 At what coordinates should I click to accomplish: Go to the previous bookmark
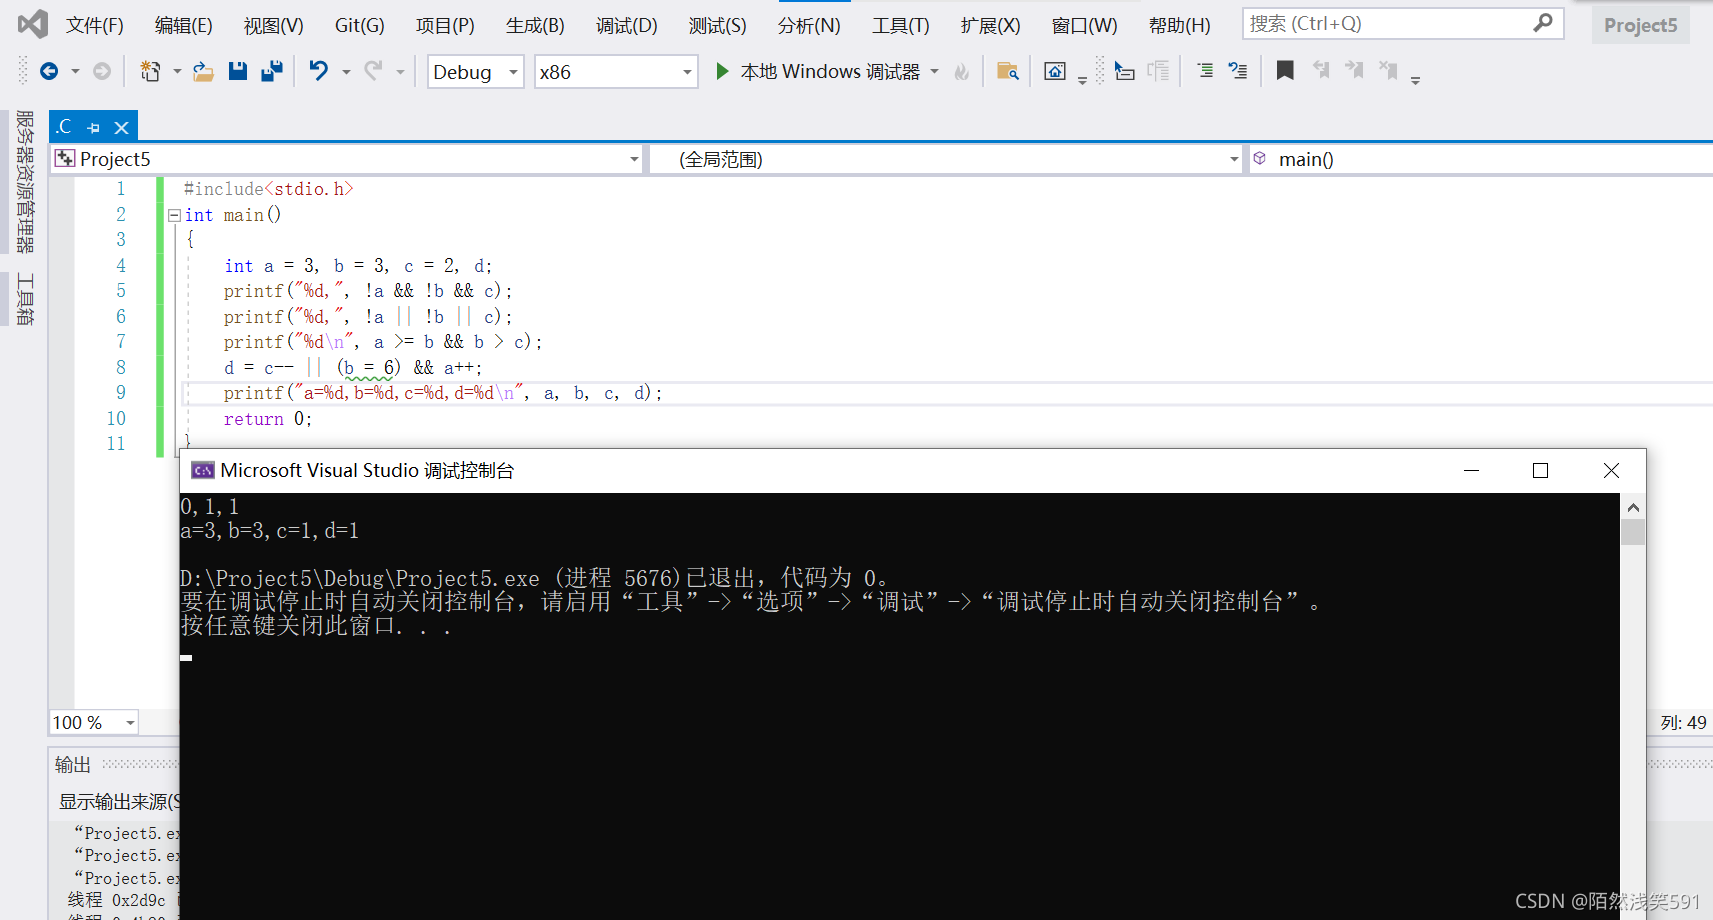pos(1321,70)
